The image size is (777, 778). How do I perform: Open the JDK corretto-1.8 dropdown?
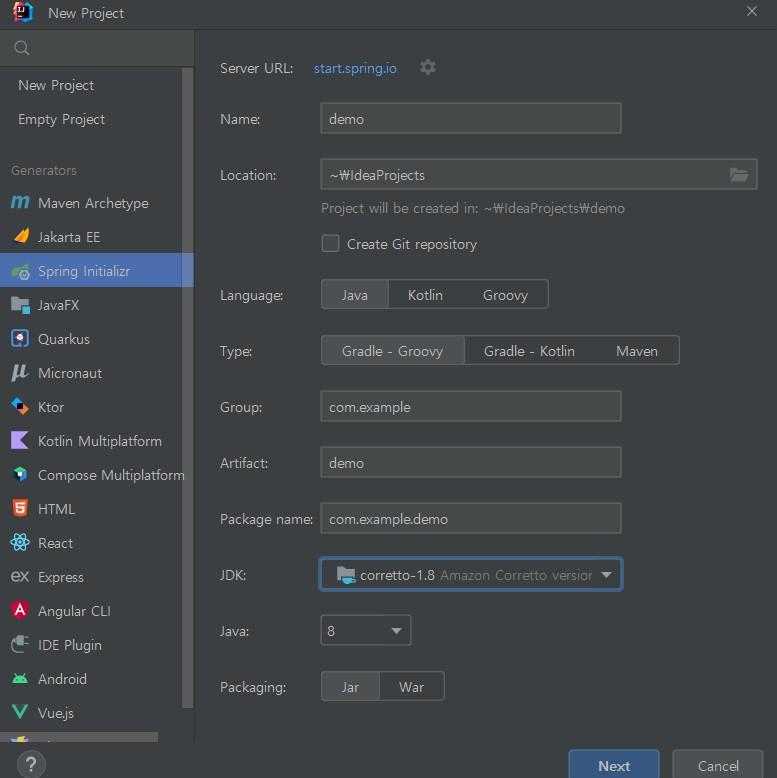470,575
